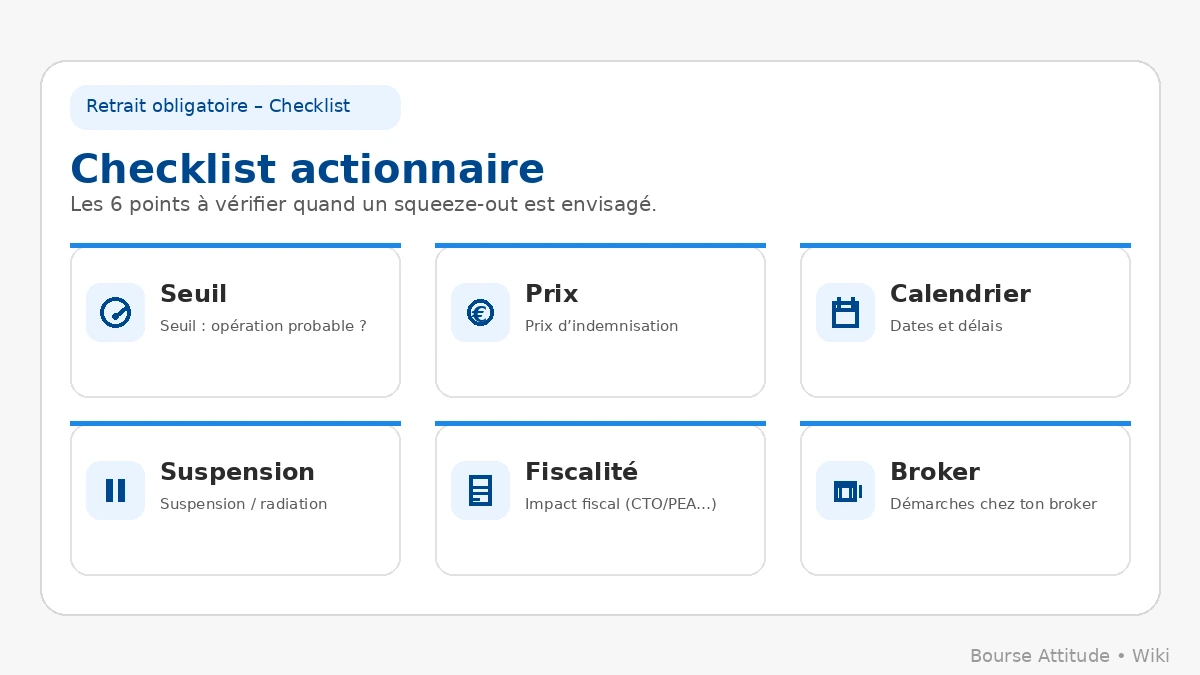Click 'Impact fiscal (CTO/PEA…)' description
Image resolution: width=1200 pixels, height=675 pixels.
coord(620,504)
